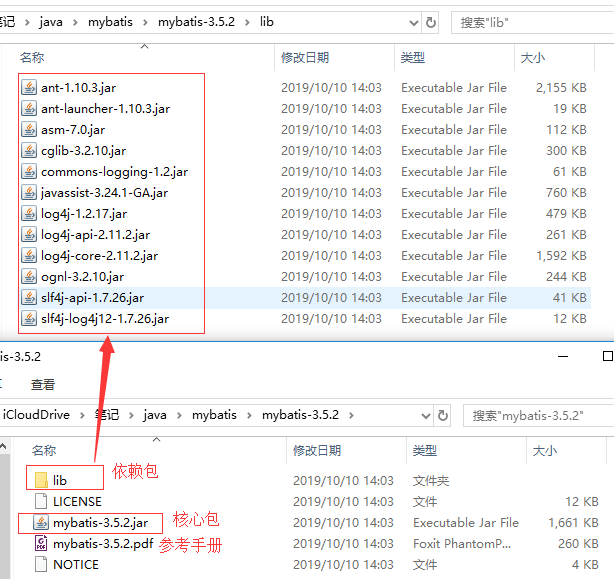This screenshot has height=579, width=614.
Task: Click the mybatis-3.5.2.jar file icon
Action: point(41,522)
